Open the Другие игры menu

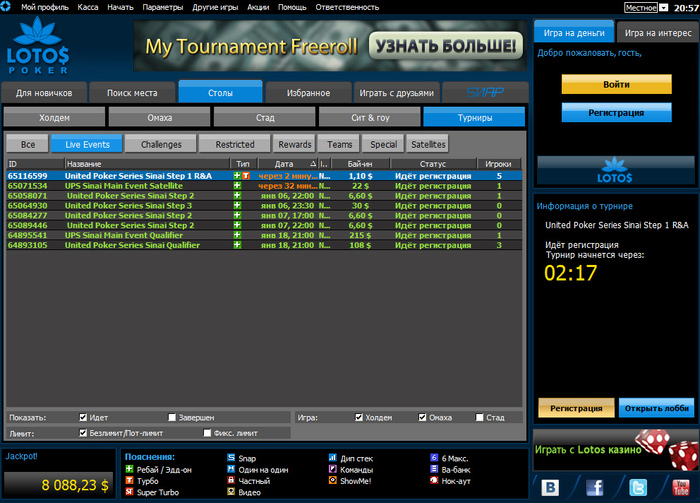215,7
